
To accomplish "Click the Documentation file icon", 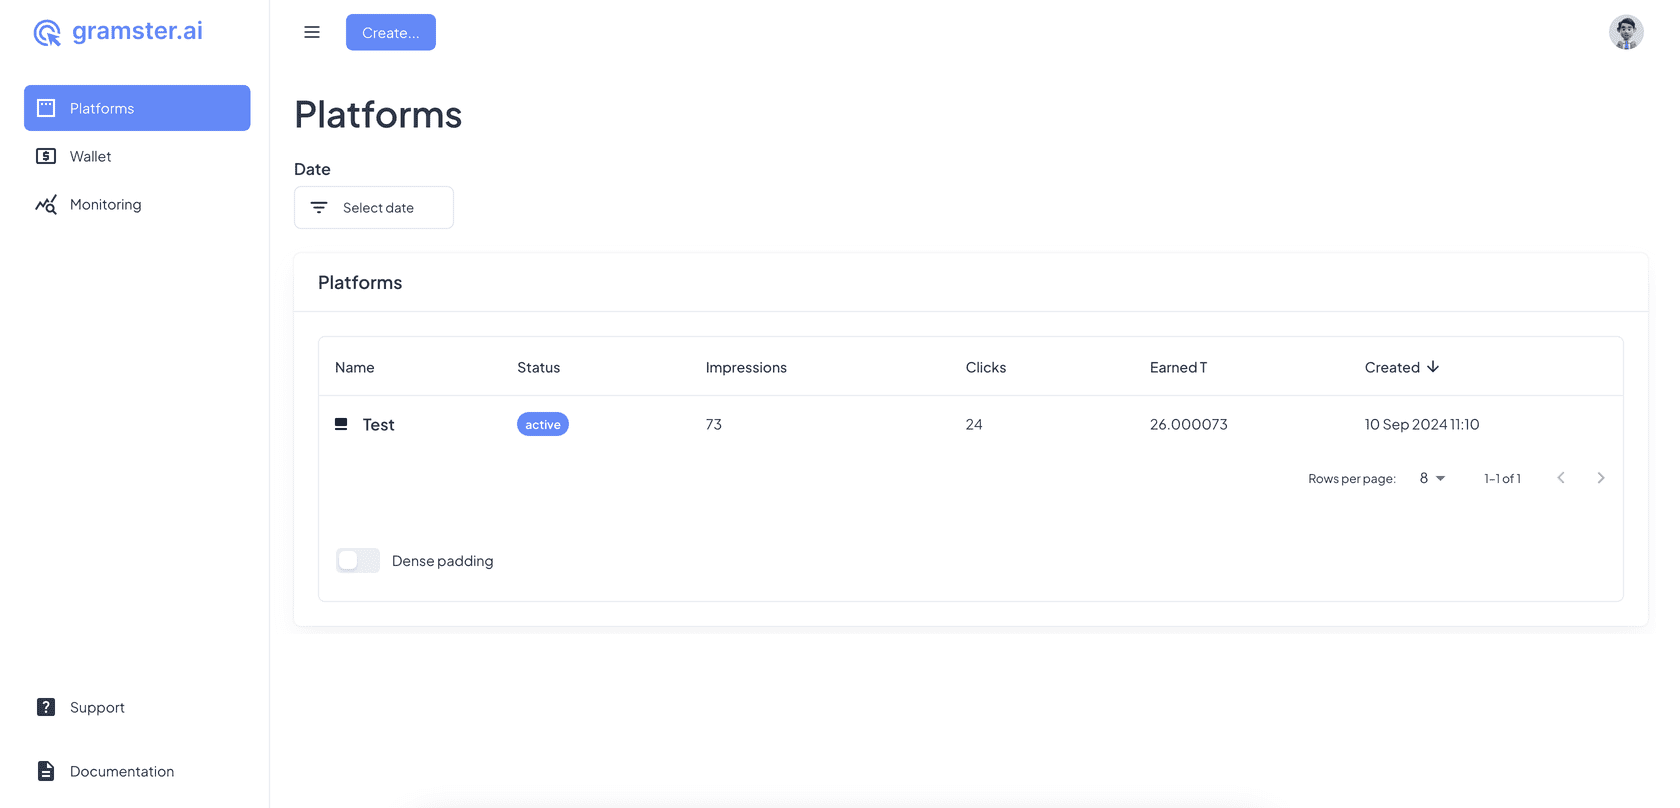I will click(46, 771).
